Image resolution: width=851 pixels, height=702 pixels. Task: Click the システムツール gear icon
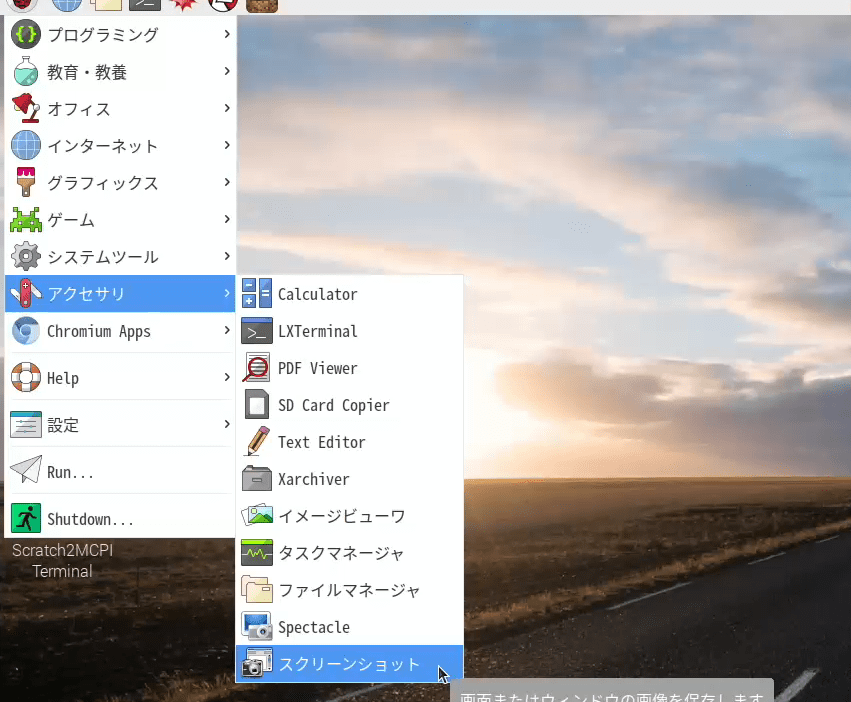[x=26, y=256]
